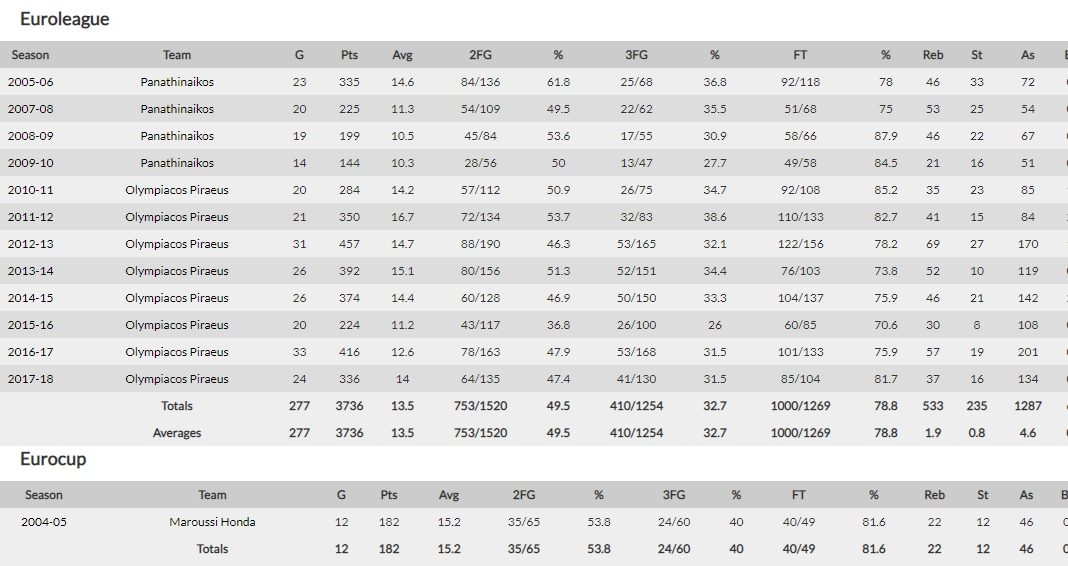1068x566 pixels.
Task: Click the Euroleague Totals row label
Action: click(x=177, y=406)
